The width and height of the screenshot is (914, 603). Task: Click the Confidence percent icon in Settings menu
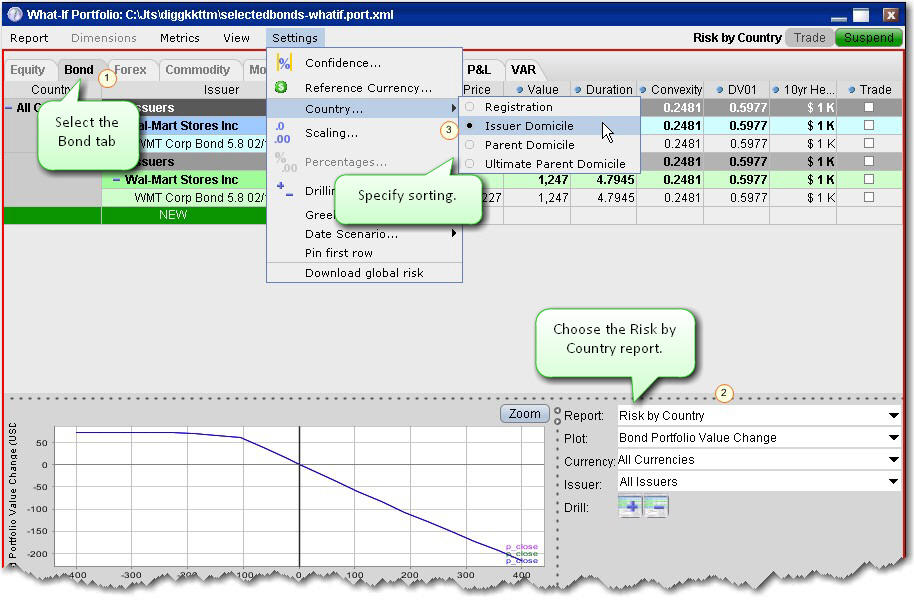[282, 63]
